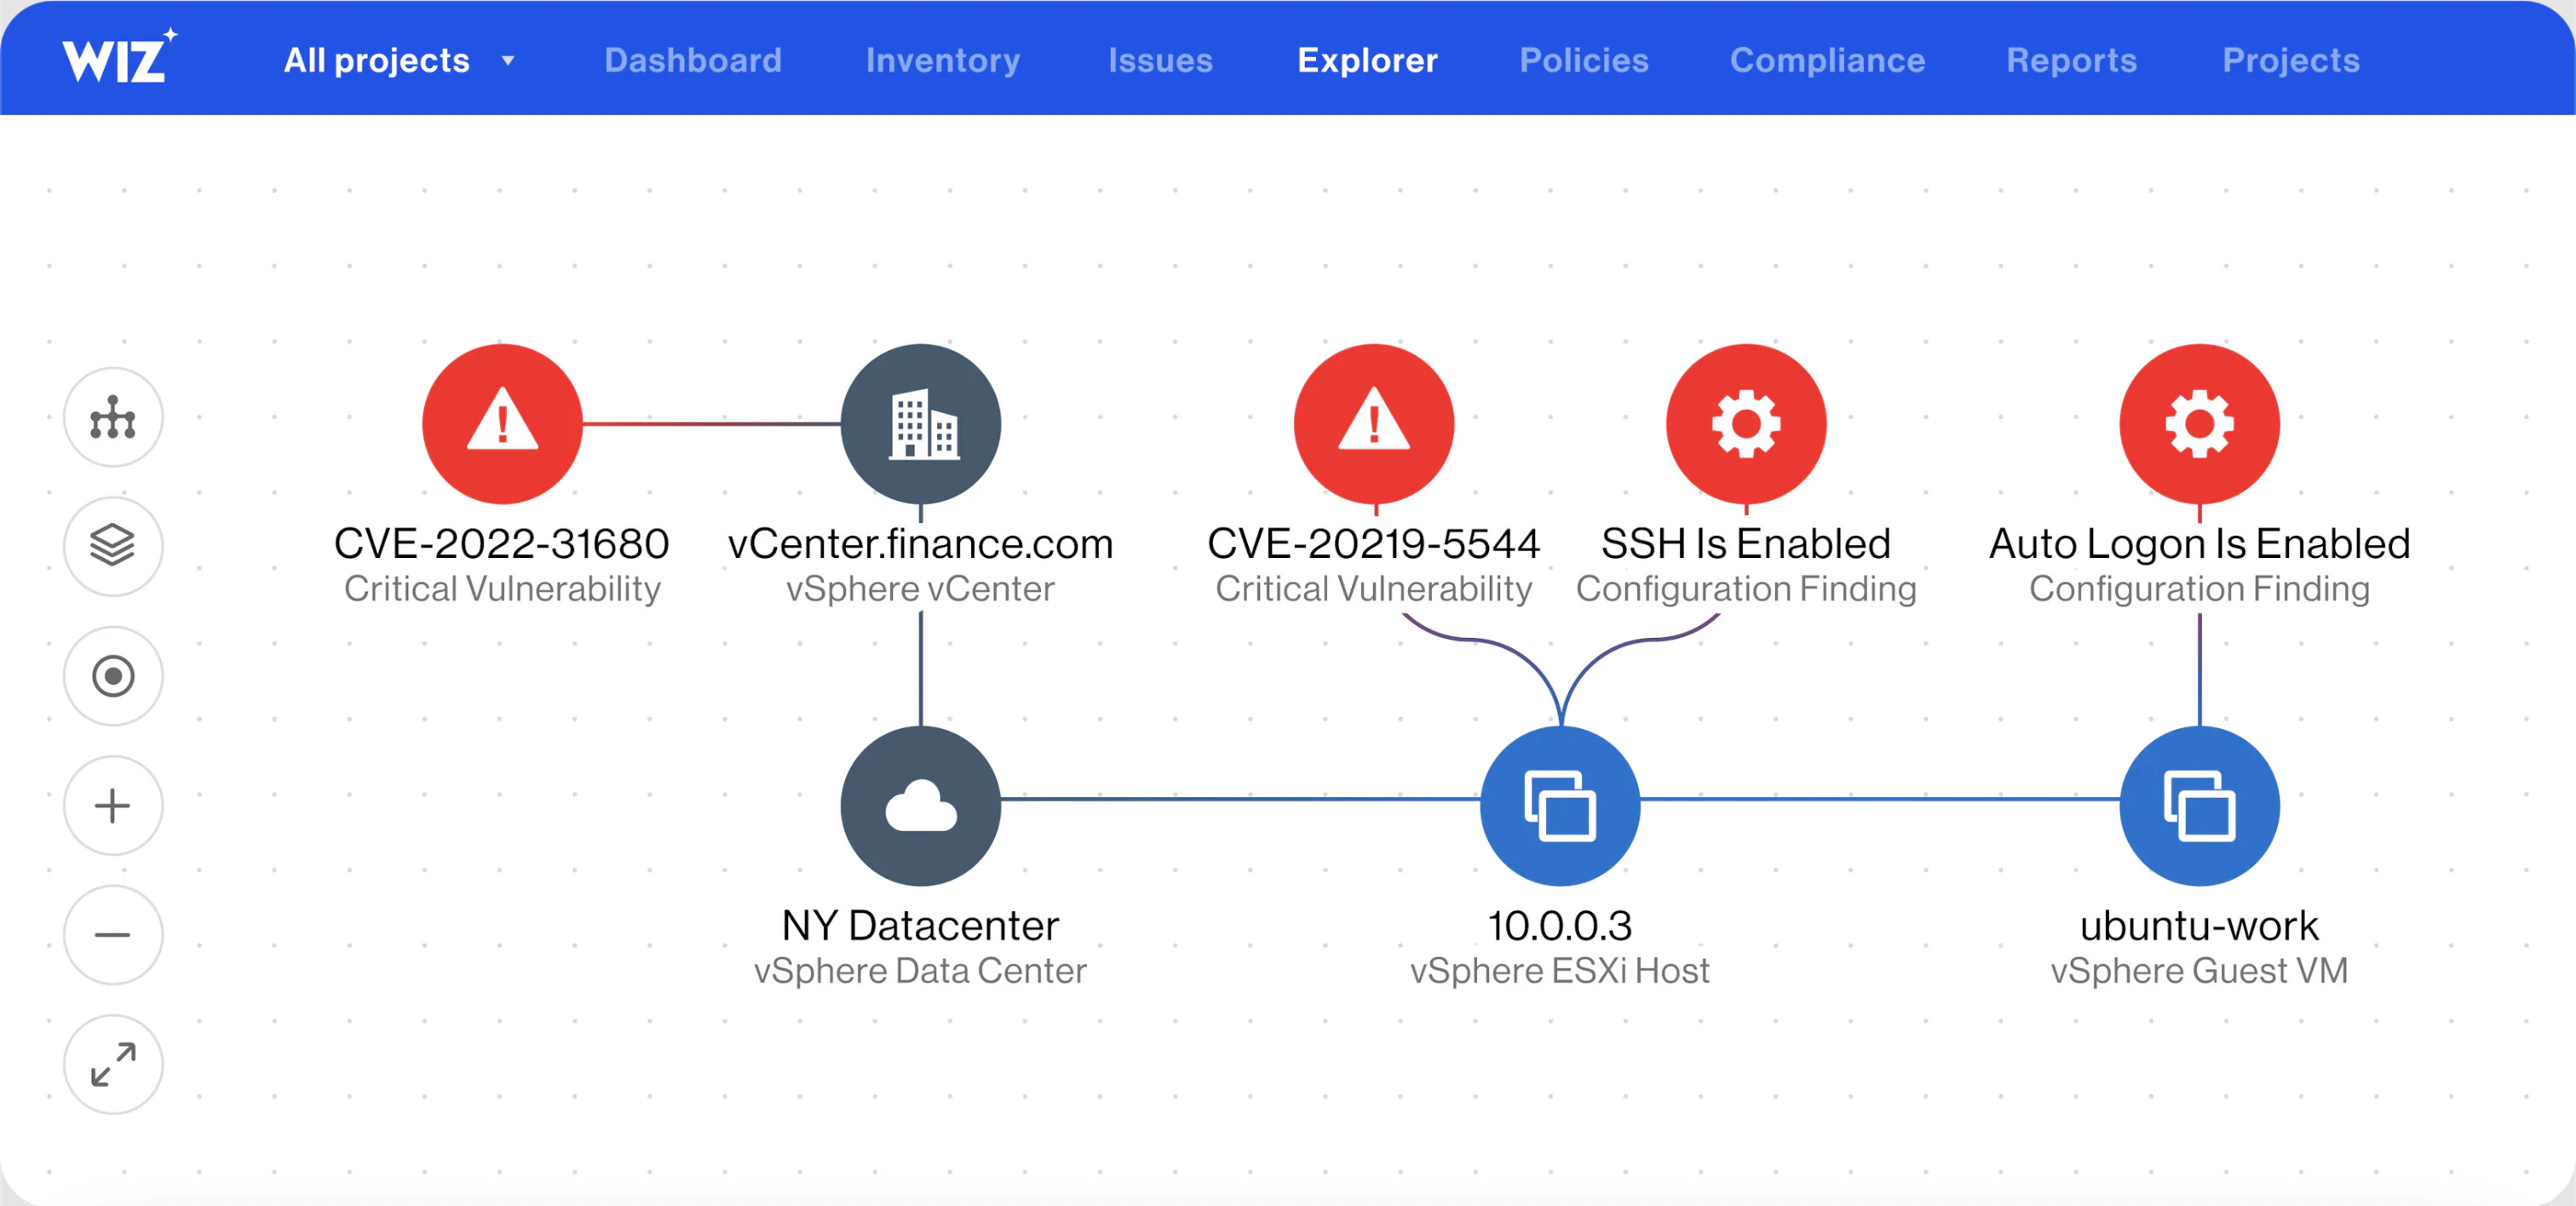Viewport: 2576px width, 1206px height.
Task: Open the All projects dropdown
Action: [x=399, y=60]
